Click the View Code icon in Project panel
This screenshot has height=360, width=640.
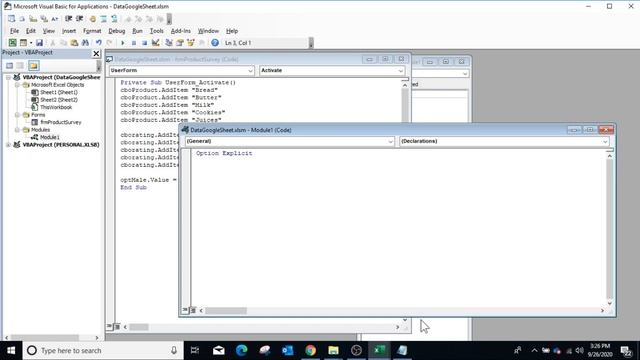pyautogui.click(x=9, y=65)
